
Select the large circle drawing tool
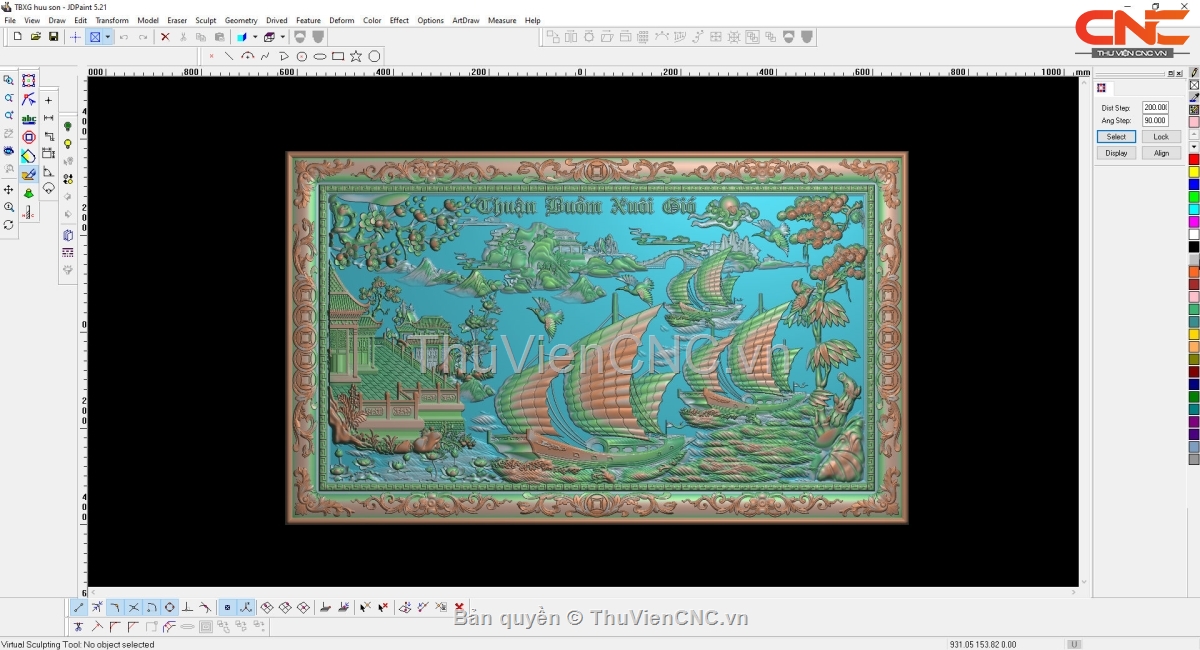pyautogui.click(x=374, y=56)
